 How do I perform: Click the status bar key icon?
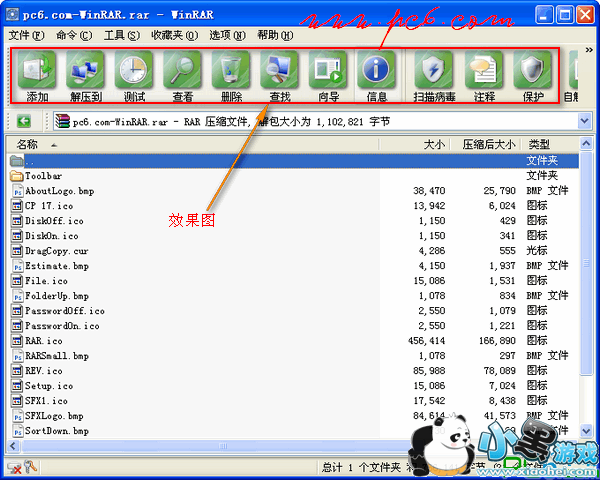click(30, 467)
